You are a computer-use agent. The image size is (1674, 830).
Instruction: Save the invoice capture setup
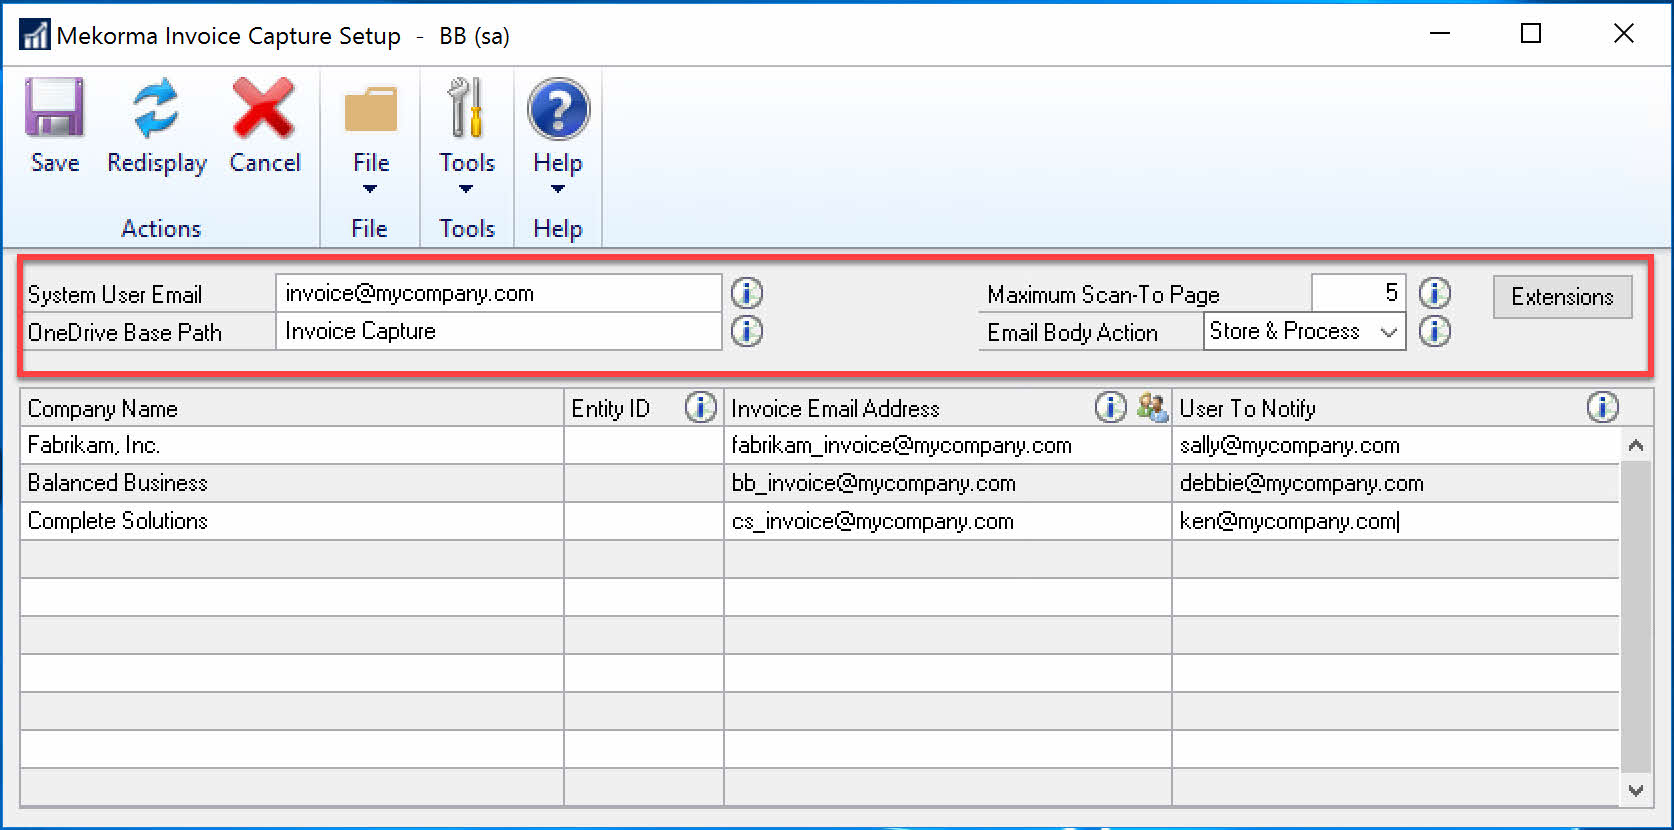pyautogui.click(x=55, y=125)
